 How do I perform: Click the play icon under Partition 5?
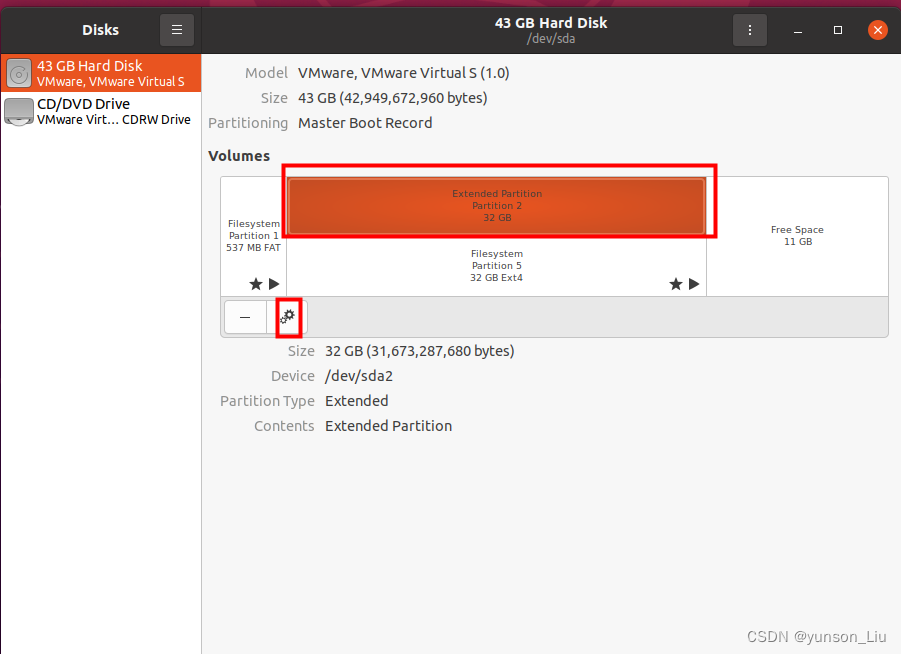[694, 283]
